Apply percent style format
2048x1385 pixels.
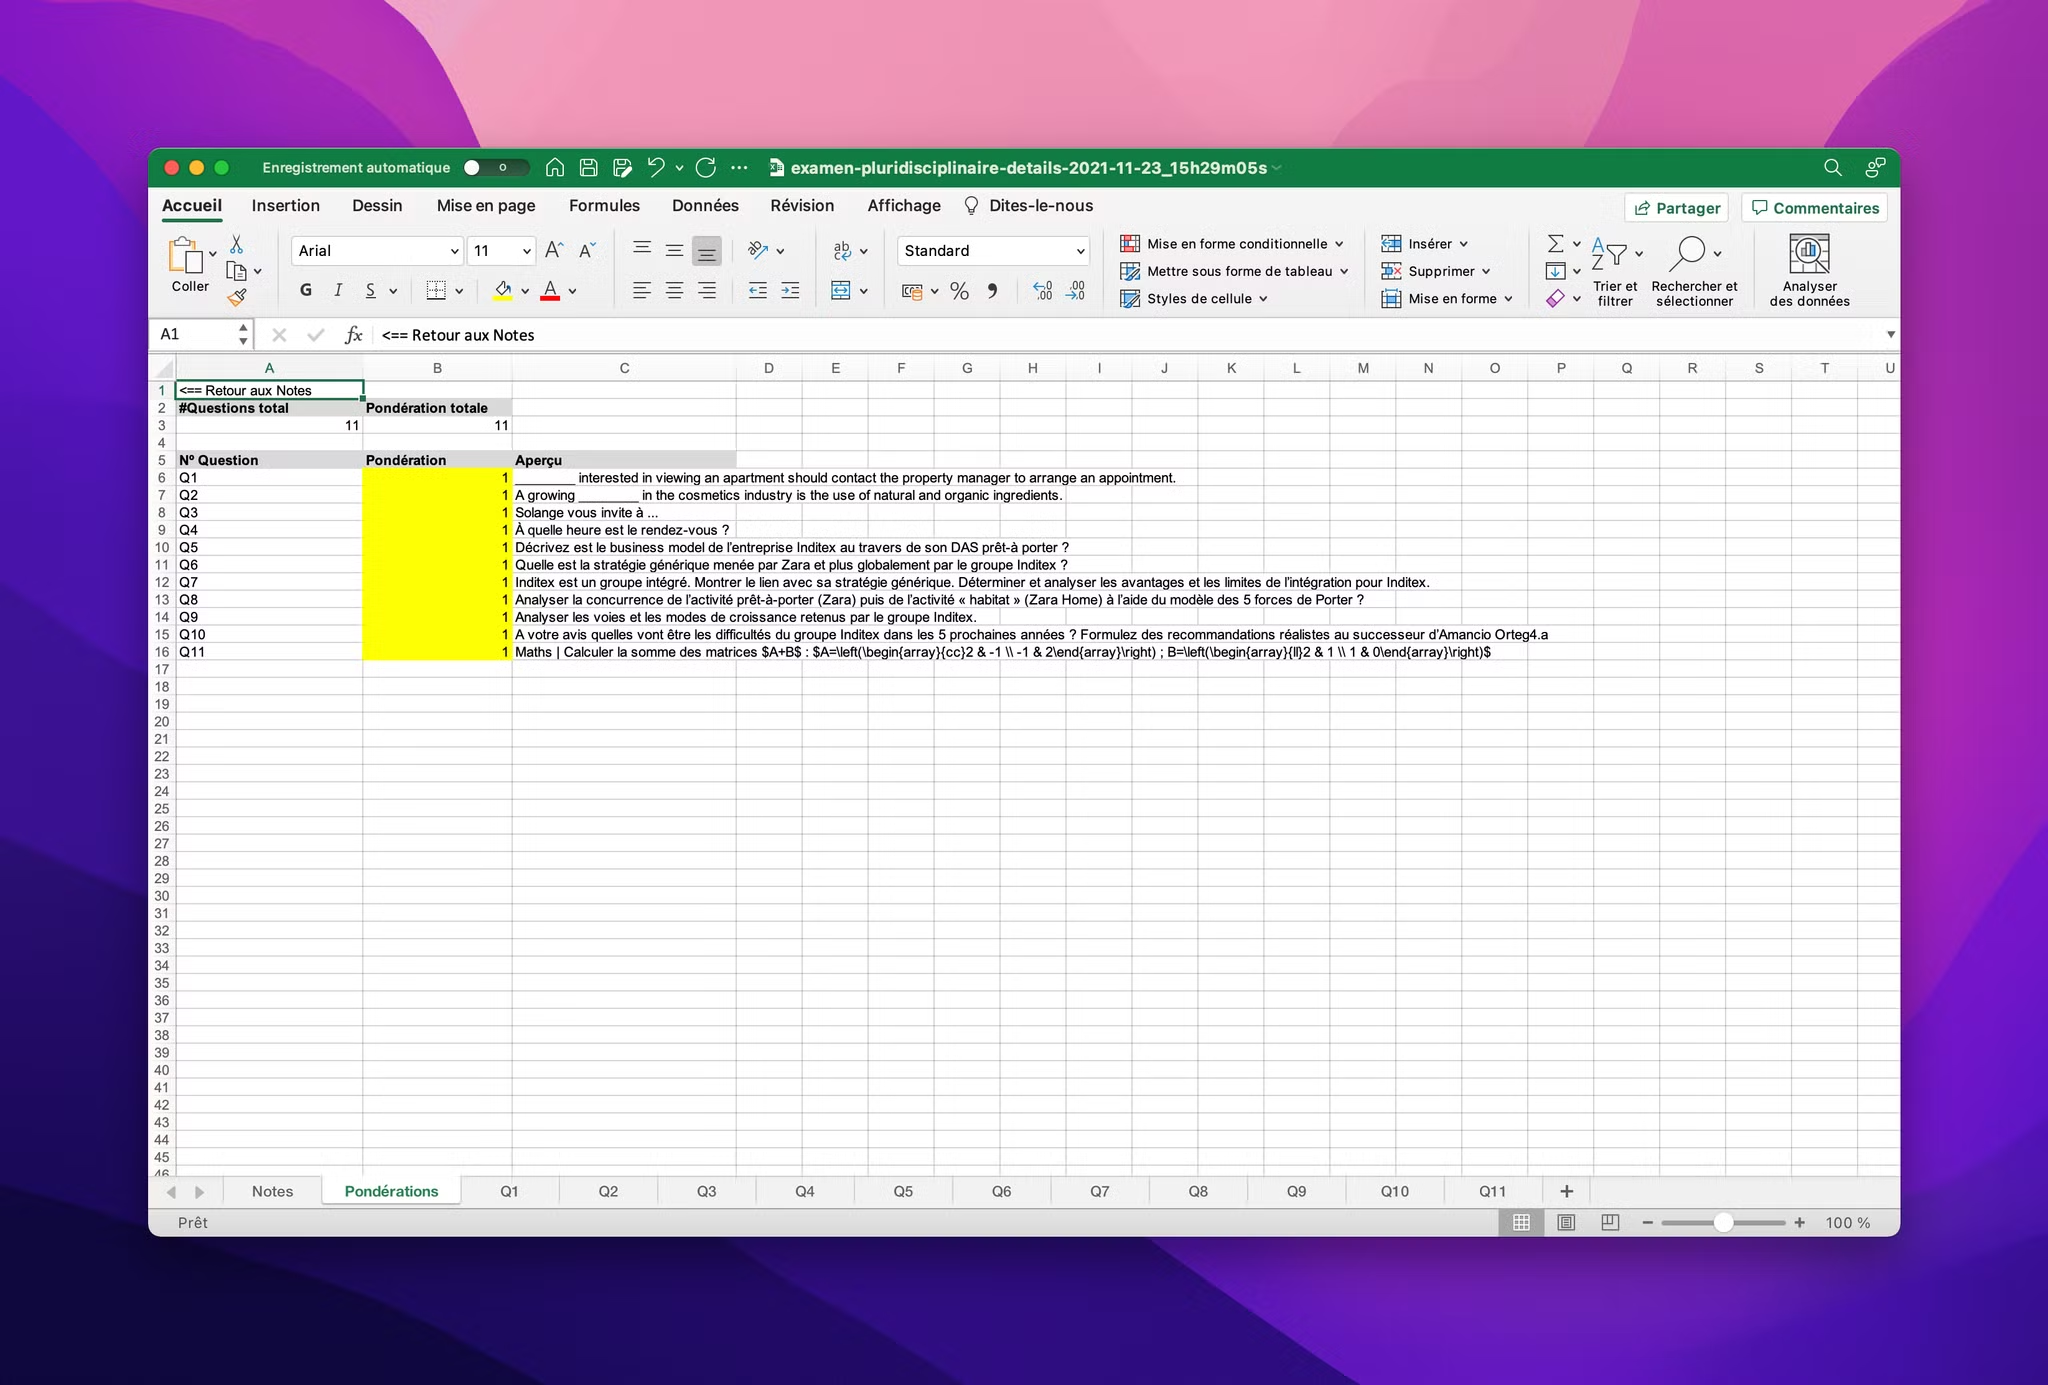click(959, 291)
